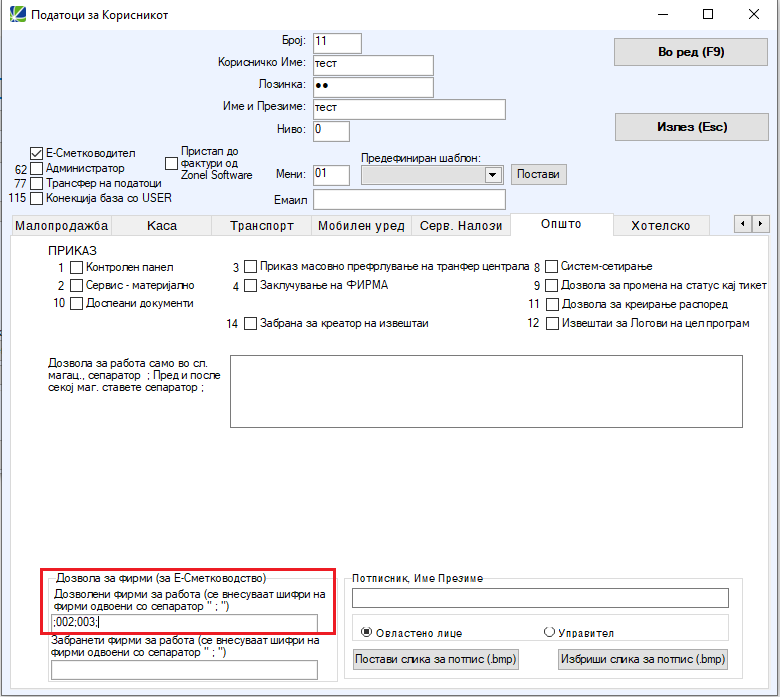Enable Забрана за креатор на извештаи
This screenshot has width=780, height=697.
251,324
